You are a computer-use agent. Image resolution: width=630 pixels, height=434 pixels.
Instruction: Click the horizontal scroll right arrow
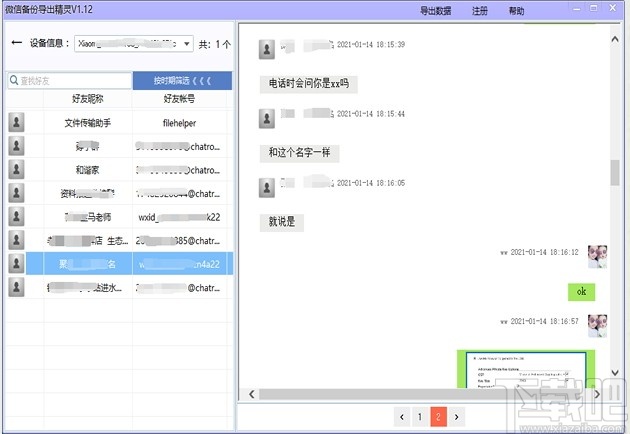[x=597, y=394]
